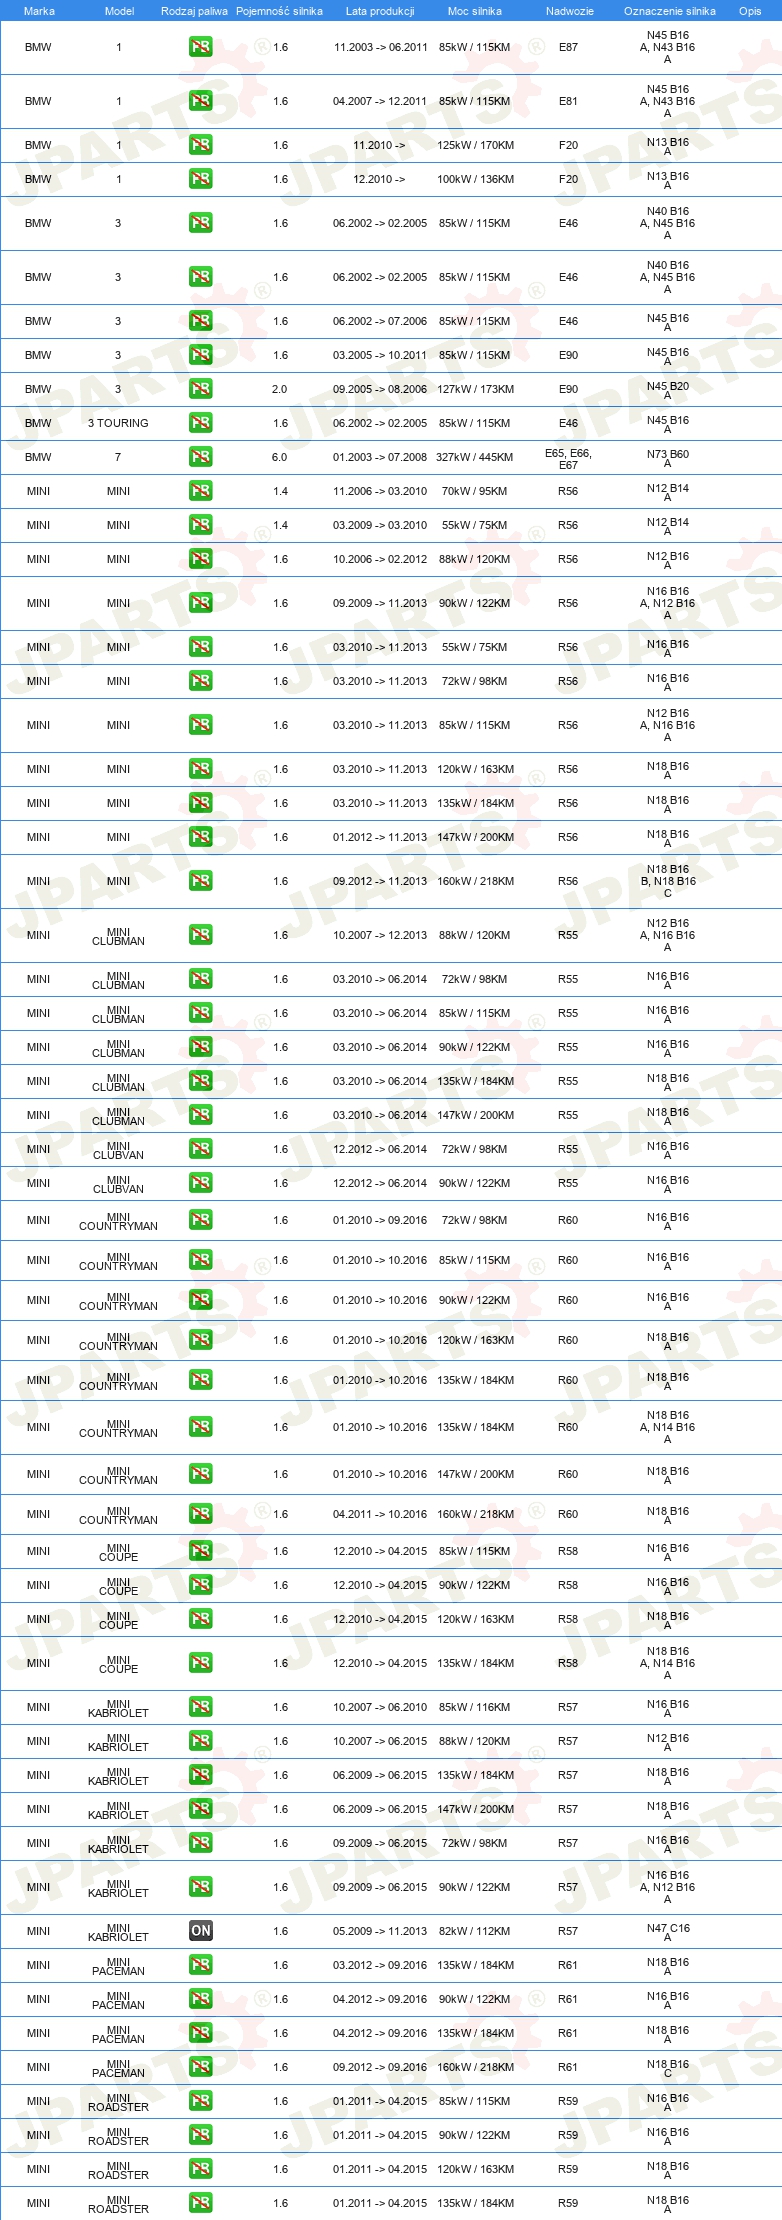This screenshot has width=782, height=2220.
Task: Click the Model column header
Action: (x=119, y=11)
